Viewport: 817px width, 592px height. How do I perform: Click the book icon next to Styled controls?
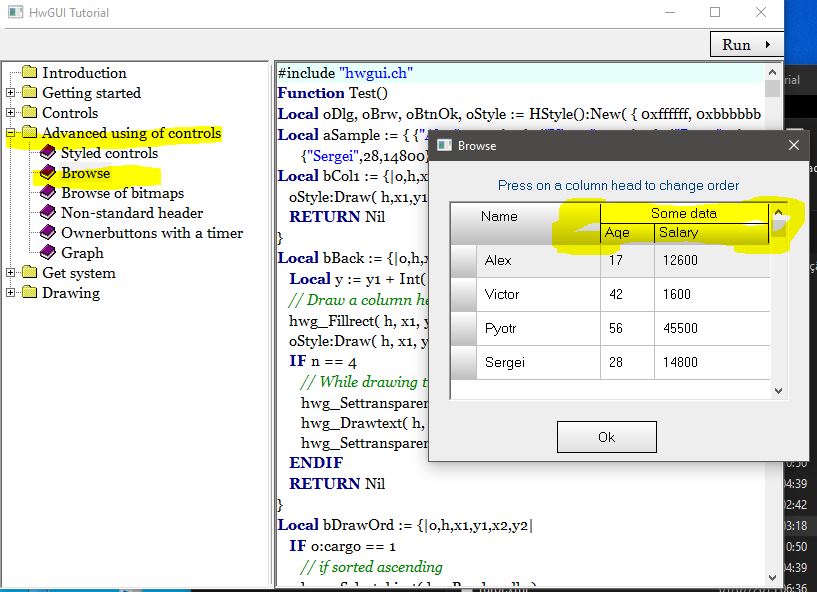(47, 153)
